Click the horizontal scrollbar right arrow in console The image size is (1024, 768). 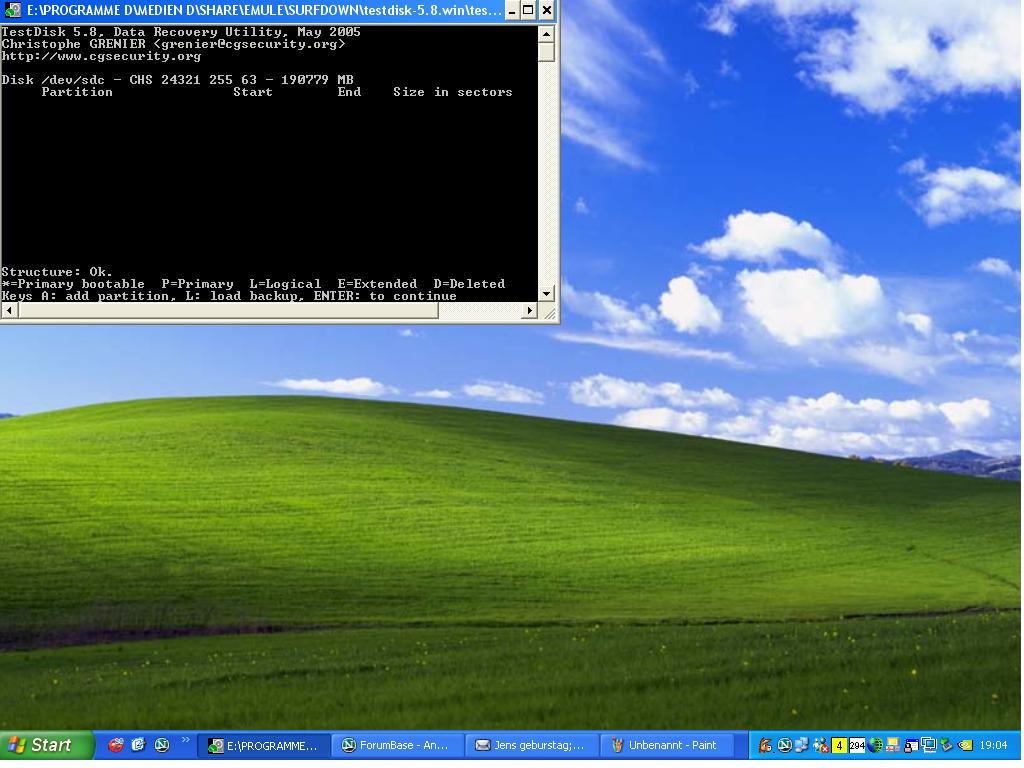click(530, 312)
